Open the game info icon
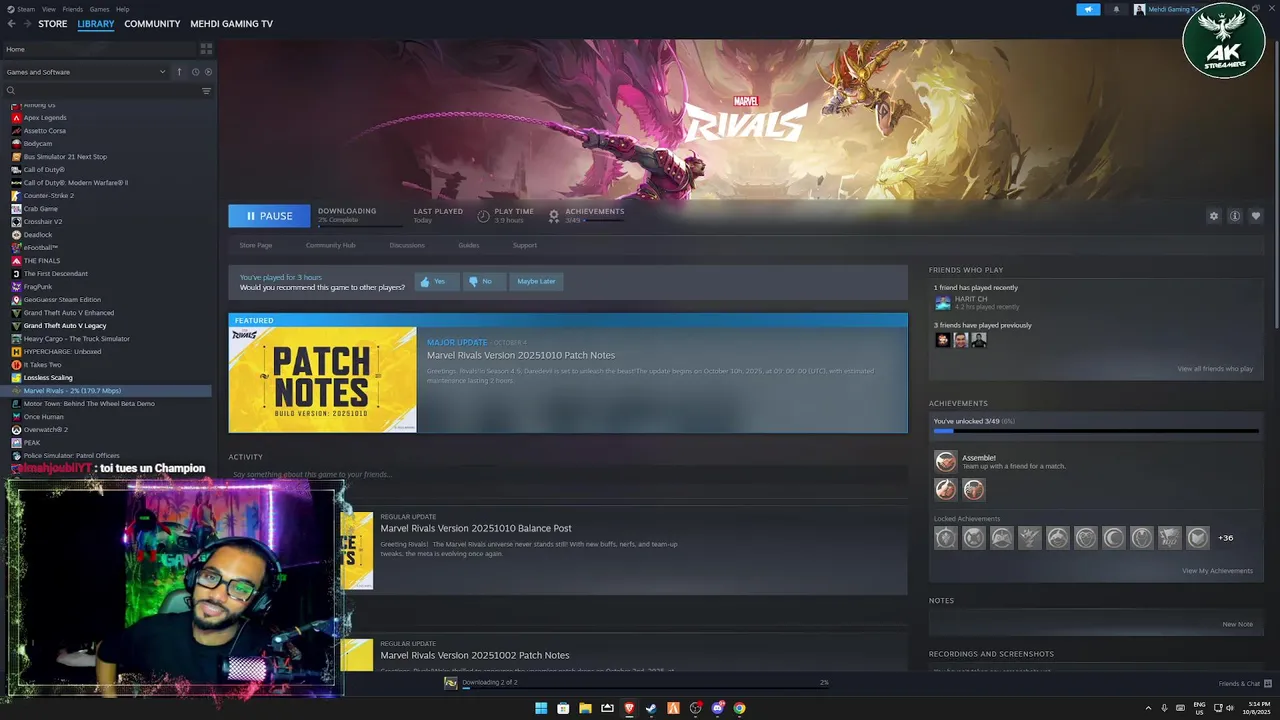This screenshot has width=1280, height=720. pyautogui.click(x=1235, y=216)
